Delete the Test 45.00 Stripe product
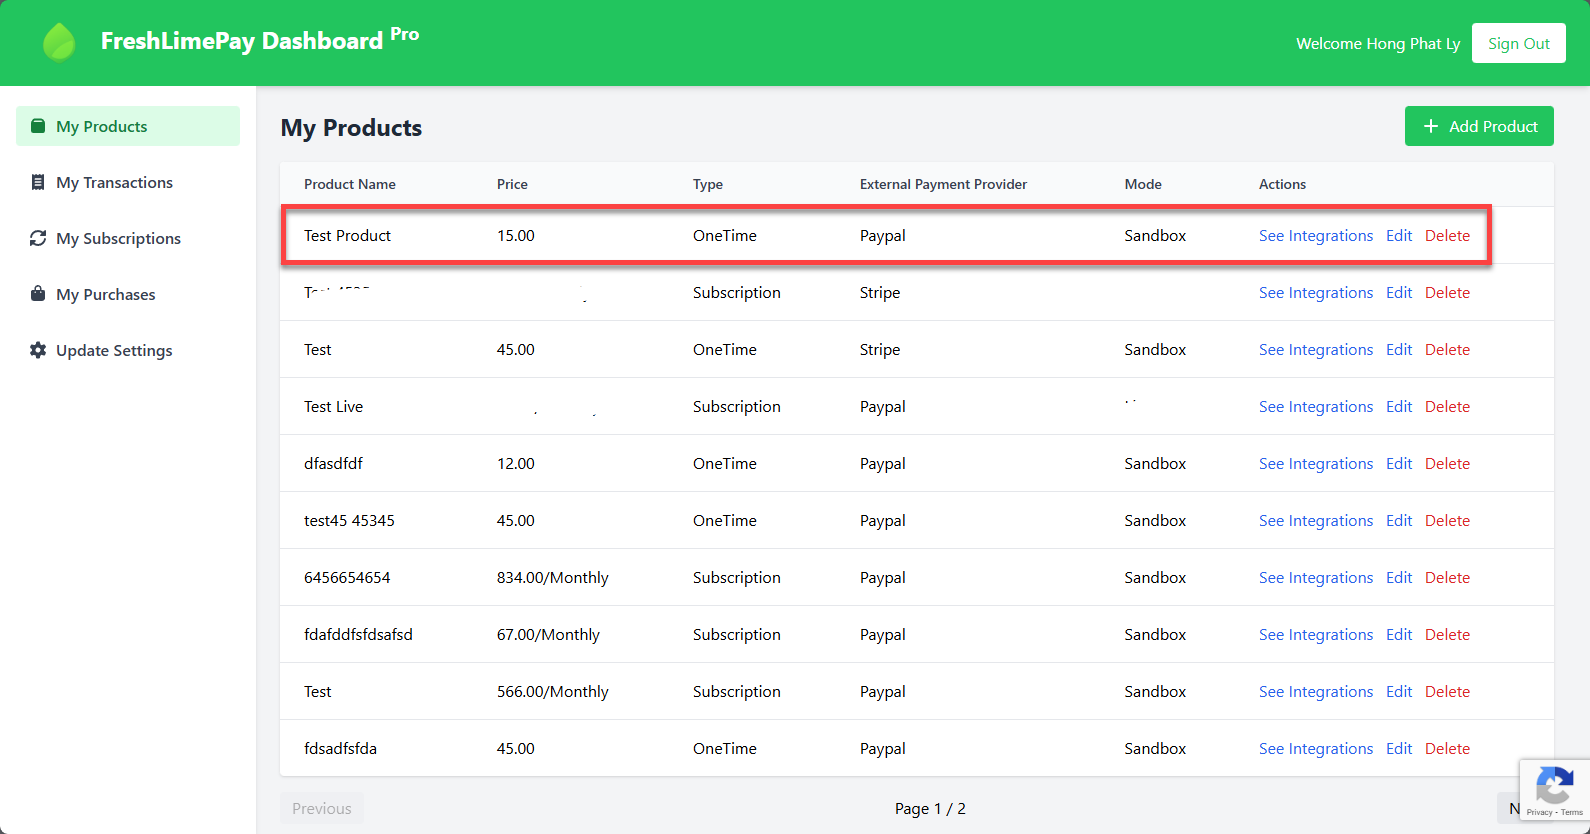The image size is (1590, 834). click(1447, 349)
